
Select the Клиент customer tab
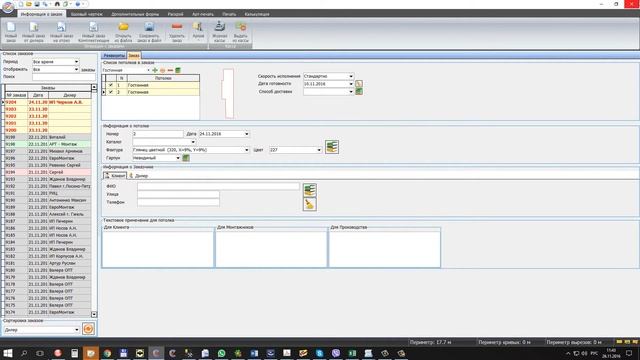coord(115,176)
